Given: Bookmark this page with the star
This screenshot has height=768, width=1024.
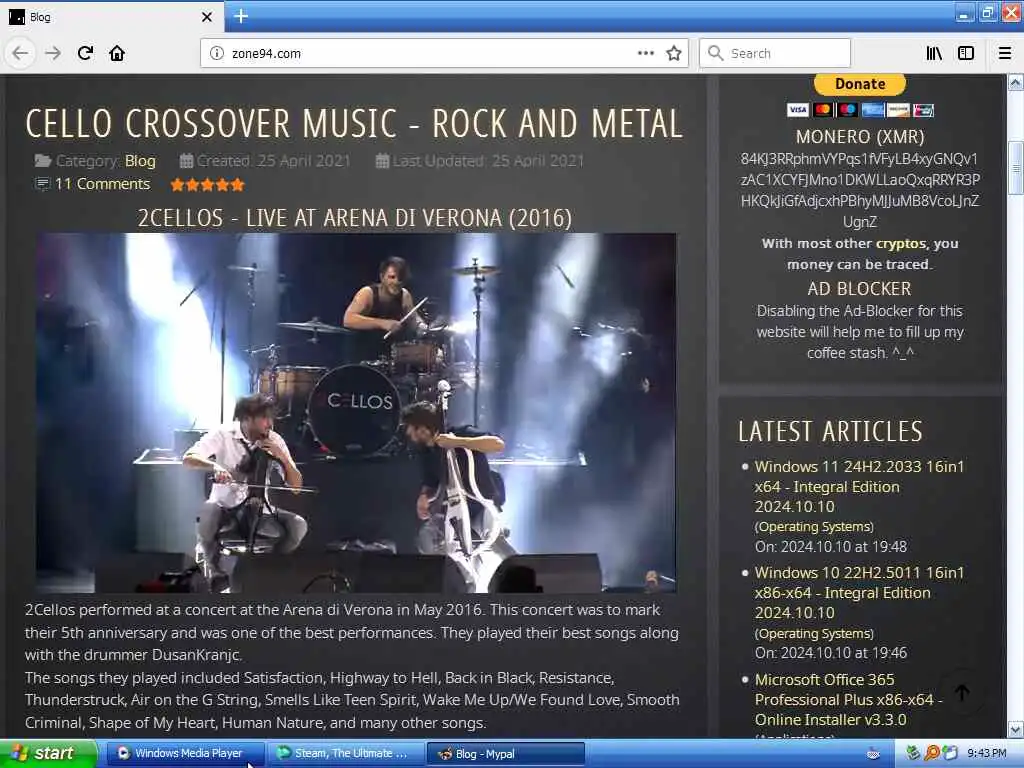Looking at the screenshot, I should pyautogui.click(x=674, y=54).
